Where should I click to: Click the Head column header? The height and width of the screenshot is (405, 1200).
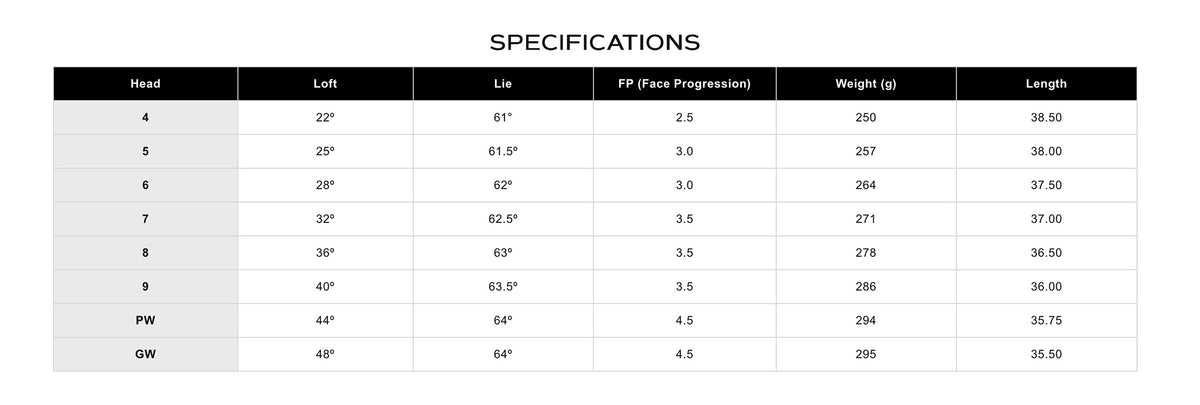[146, 84]
